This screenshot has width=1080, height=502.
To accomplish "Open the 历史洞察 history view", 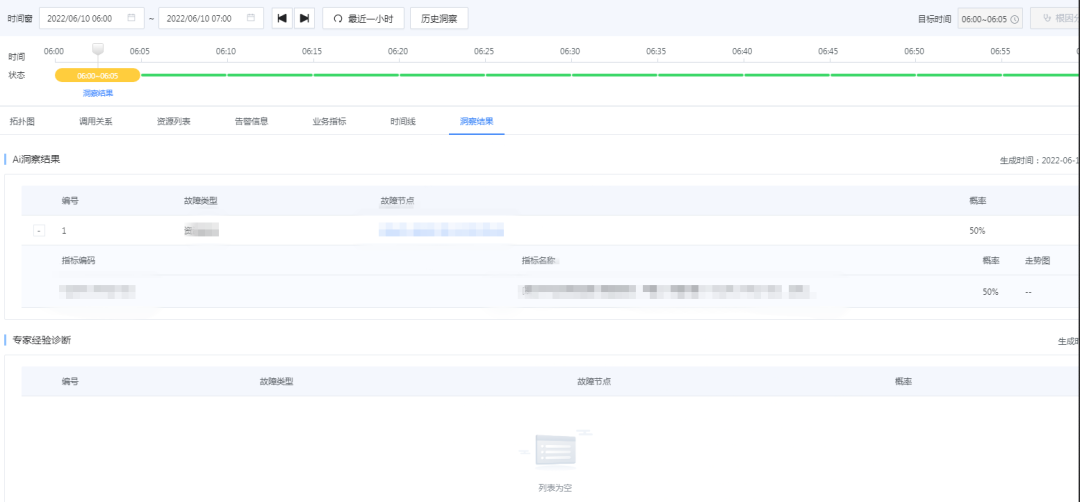I will (438, 18).
